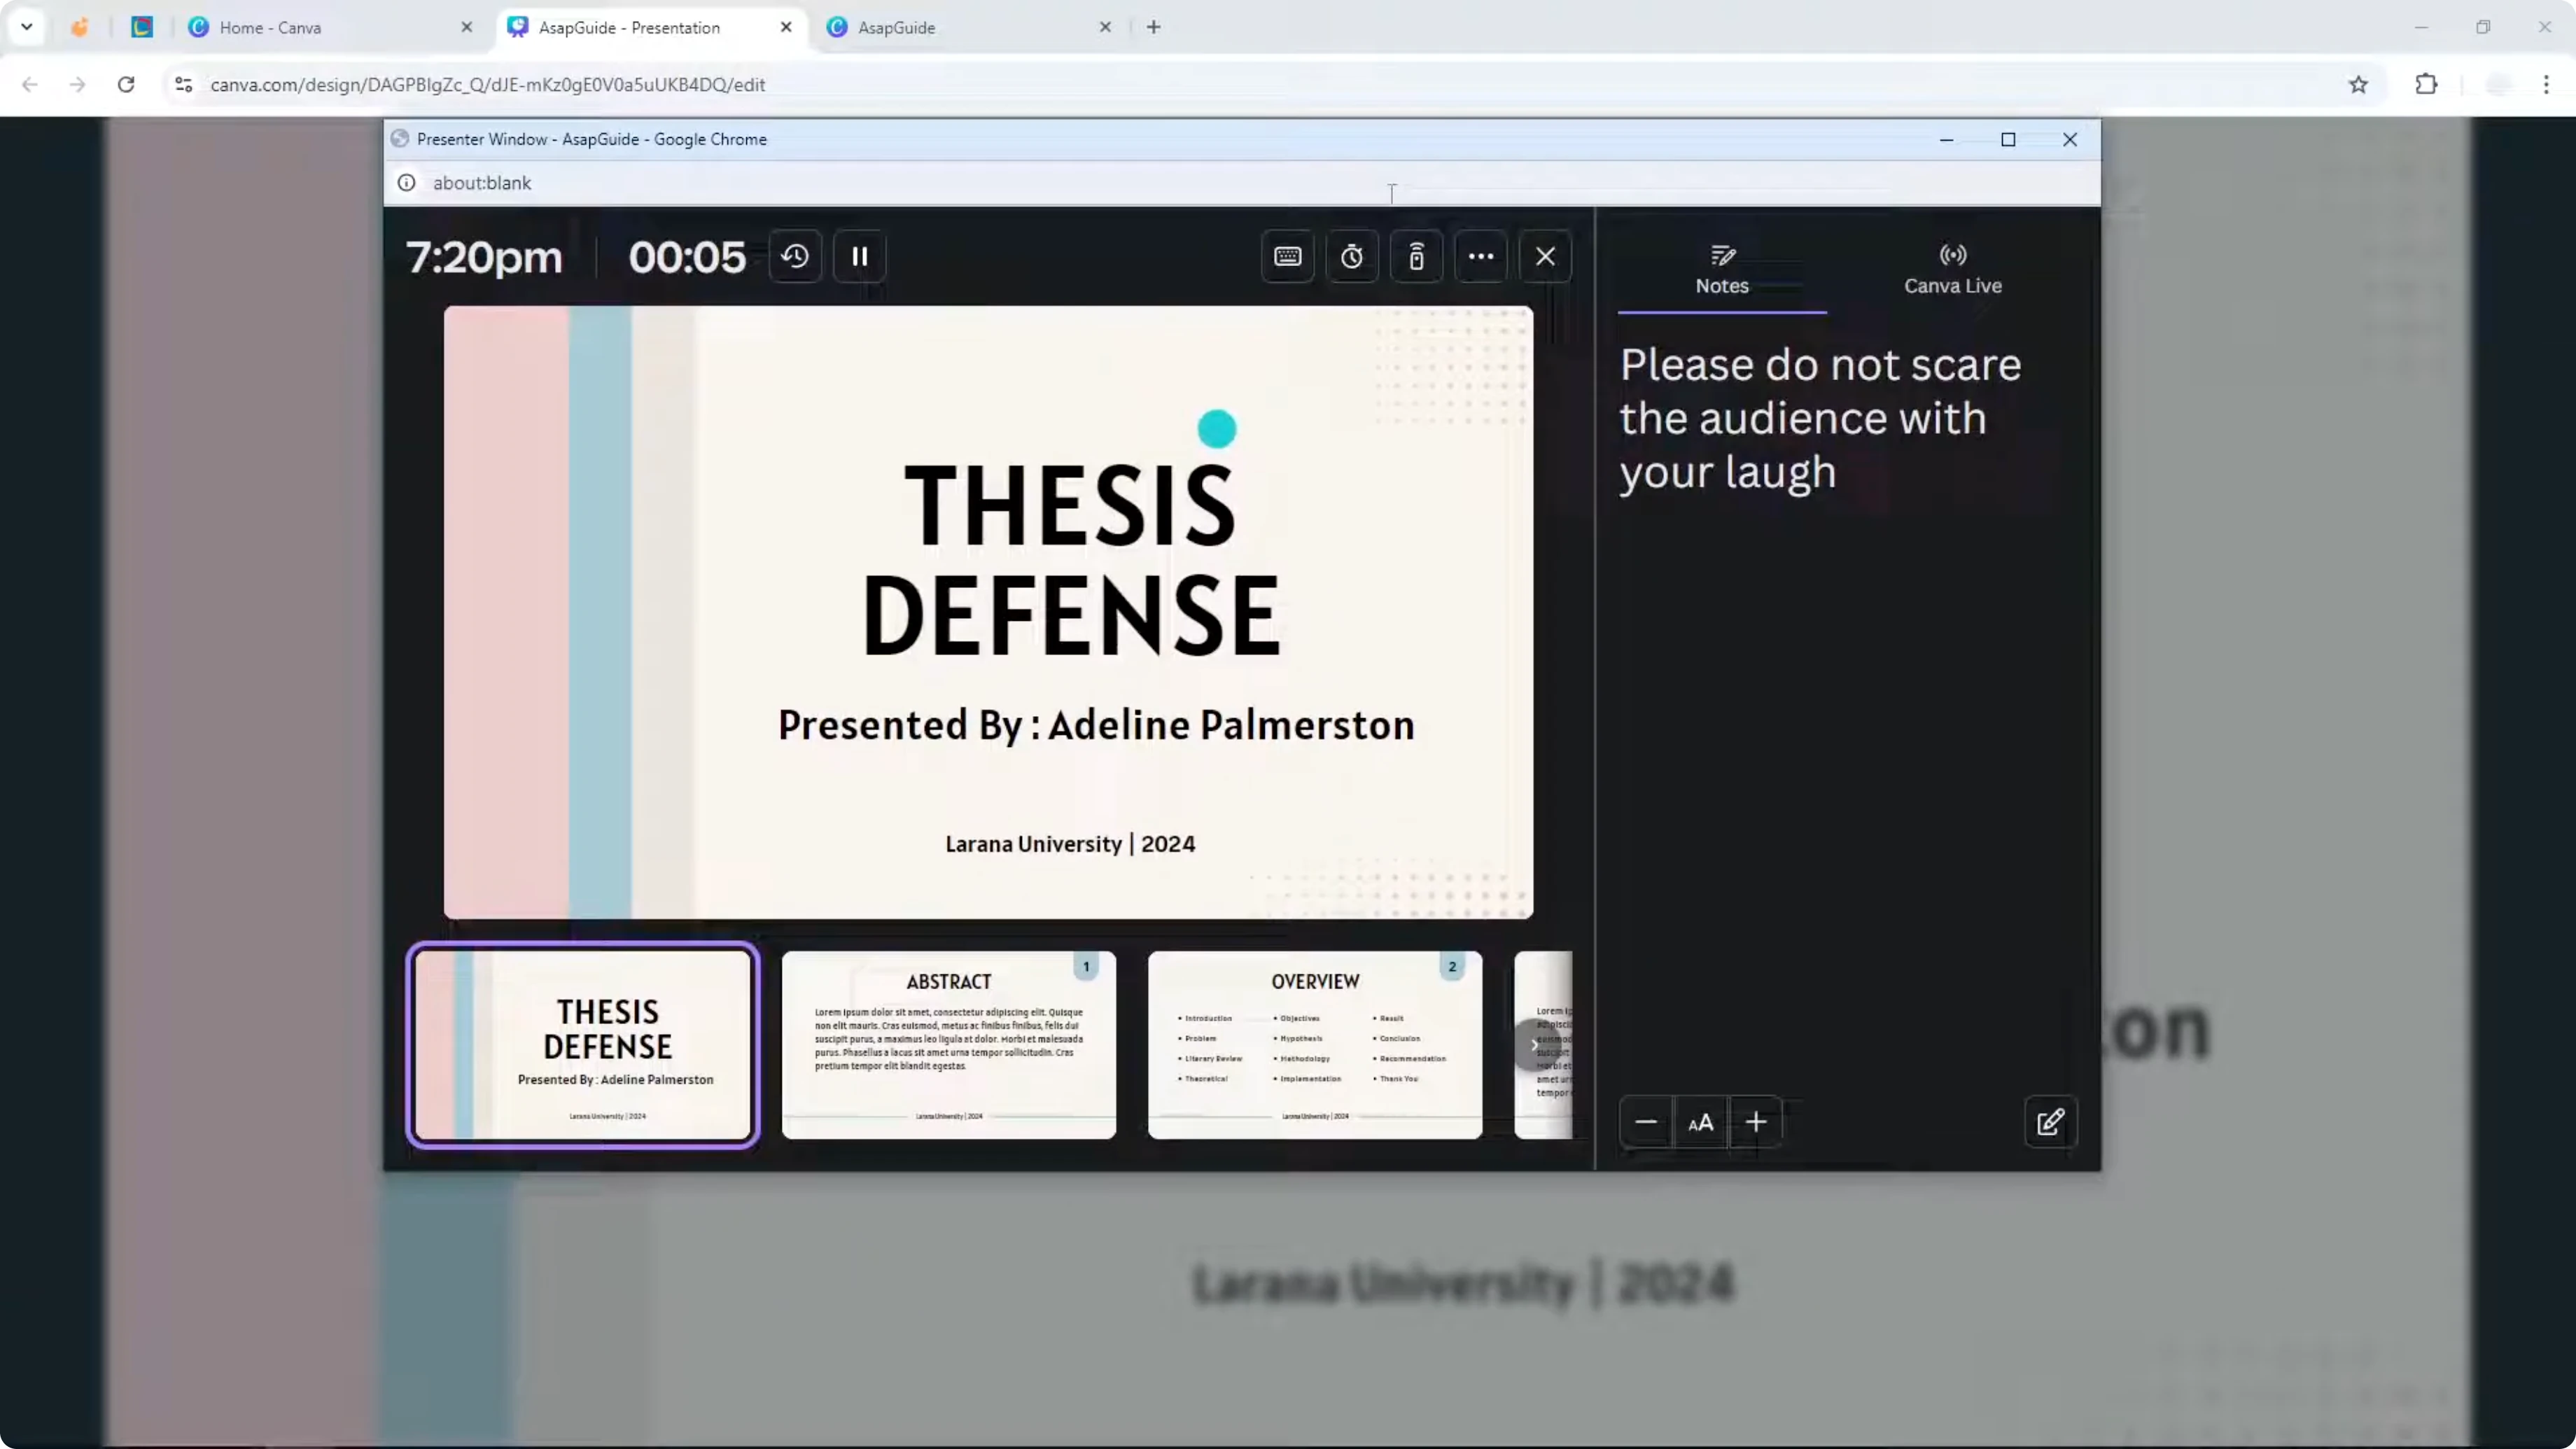
Task: Minimize the Presenter Window
Action: click(x=1946, y=139)
